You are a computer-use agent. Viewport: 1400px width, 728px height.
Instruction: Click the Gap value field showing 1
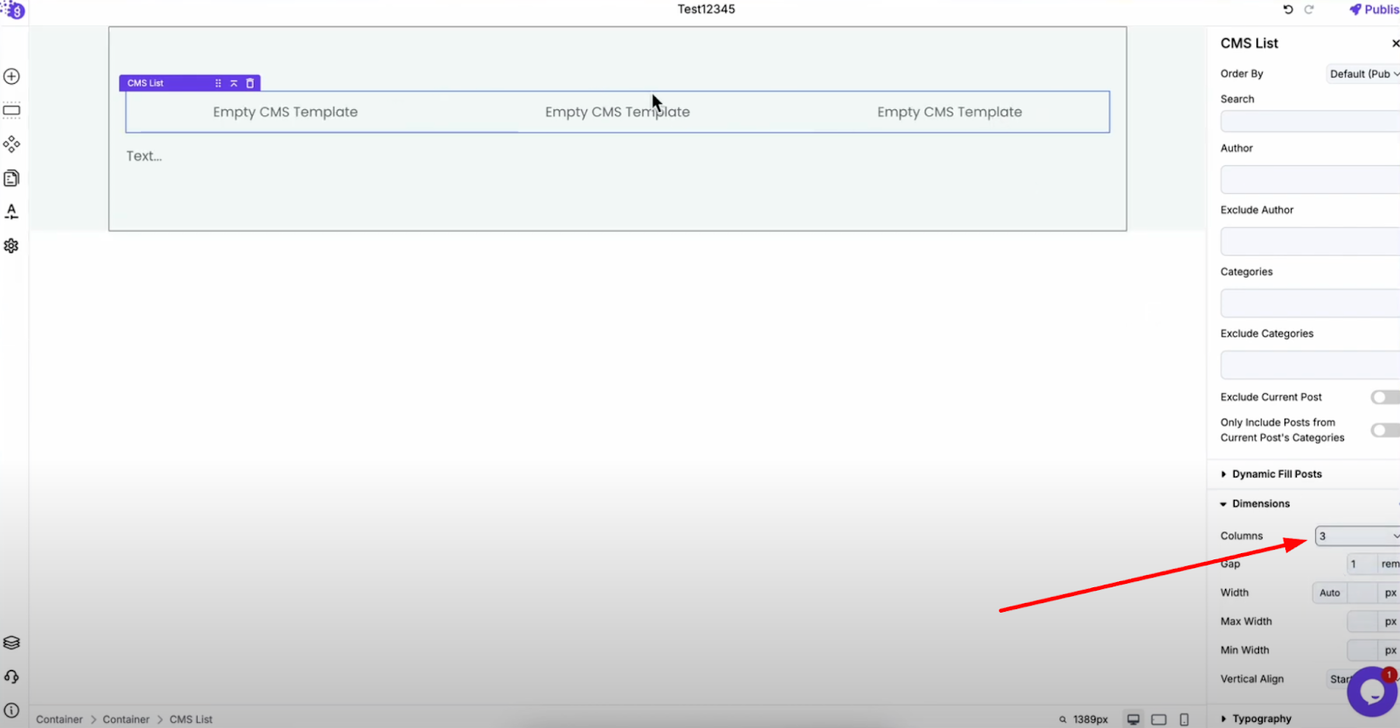[x=1362, y=564]
